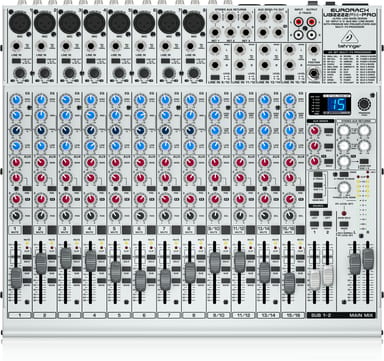Viewport: 384px width, 361px height.
Task: Click the 9/10 channel label at the bottom
Action: [x=219, y=315]
